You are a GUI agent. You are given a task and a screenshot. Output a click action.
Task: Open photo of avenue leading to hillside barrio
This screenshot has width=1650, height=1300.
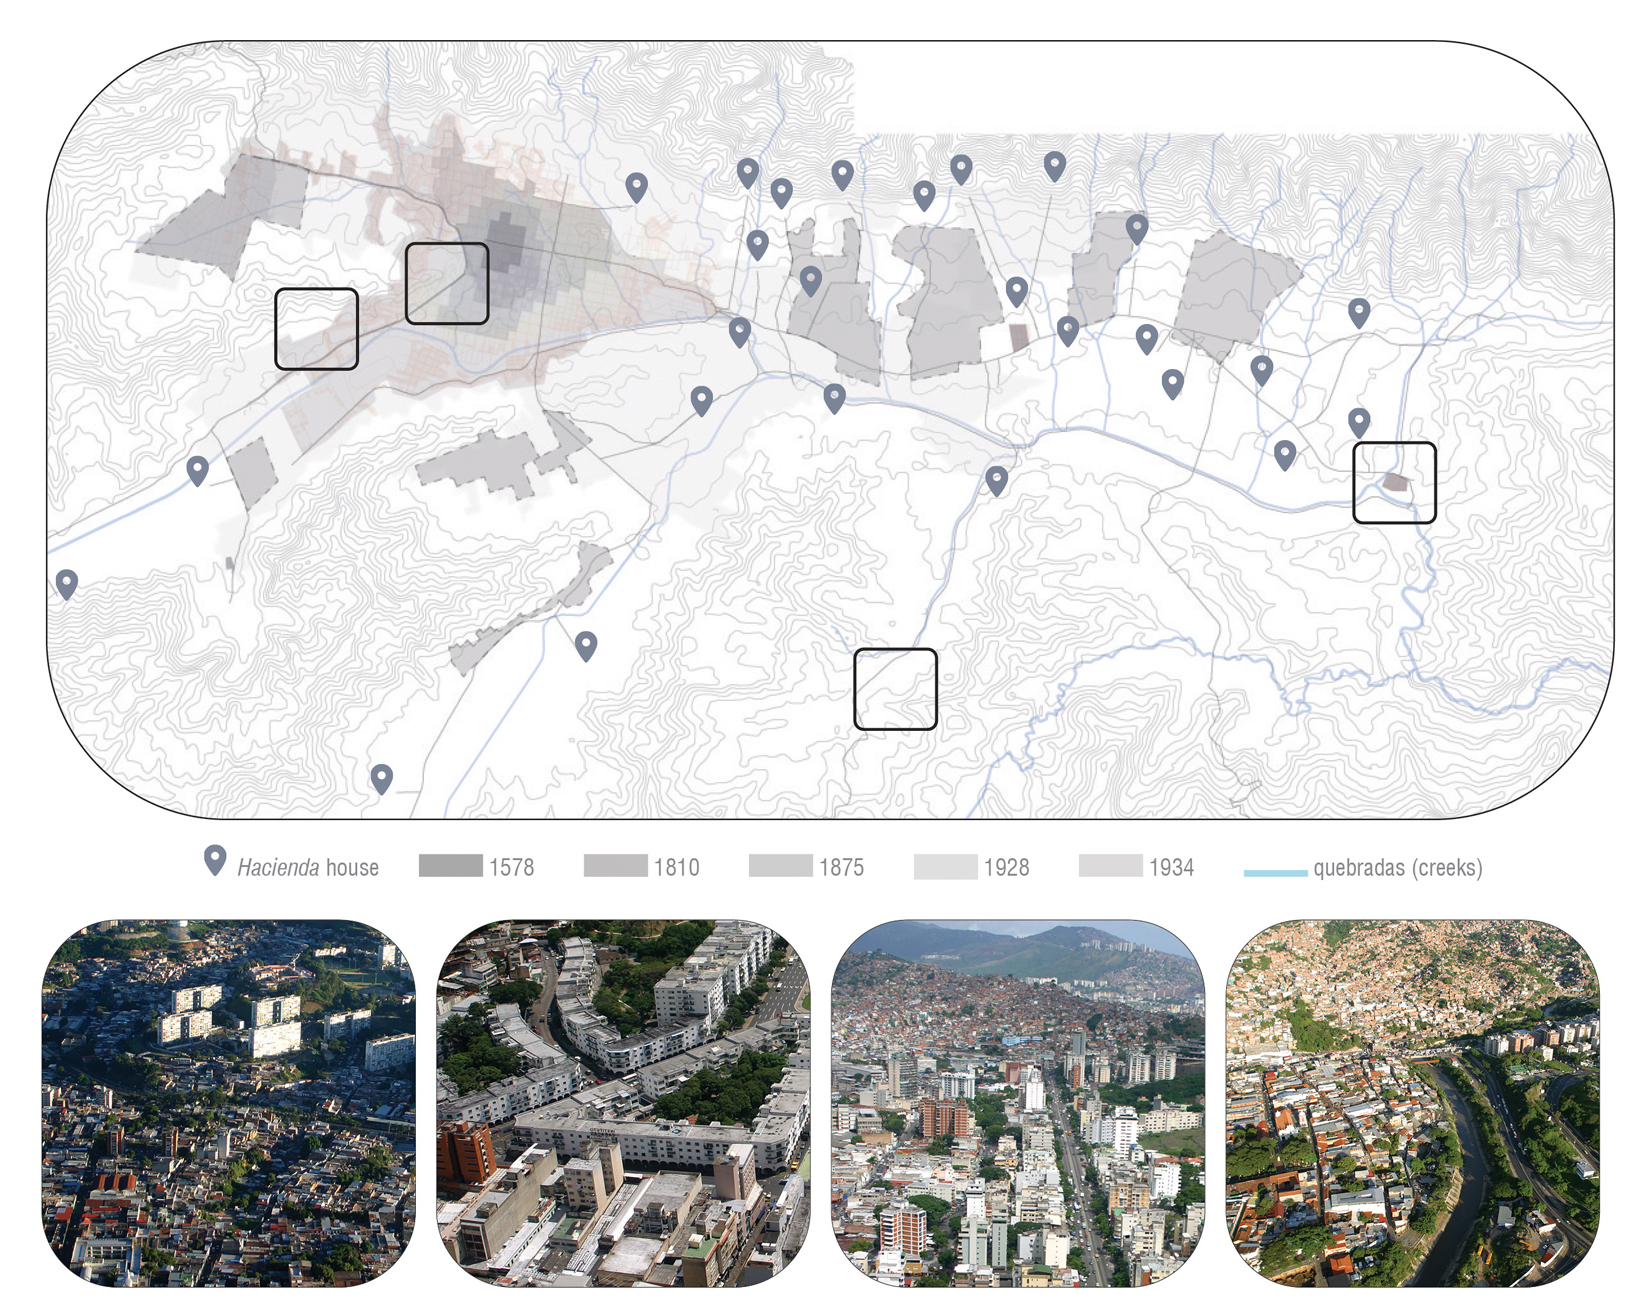coord(1018,1103)
